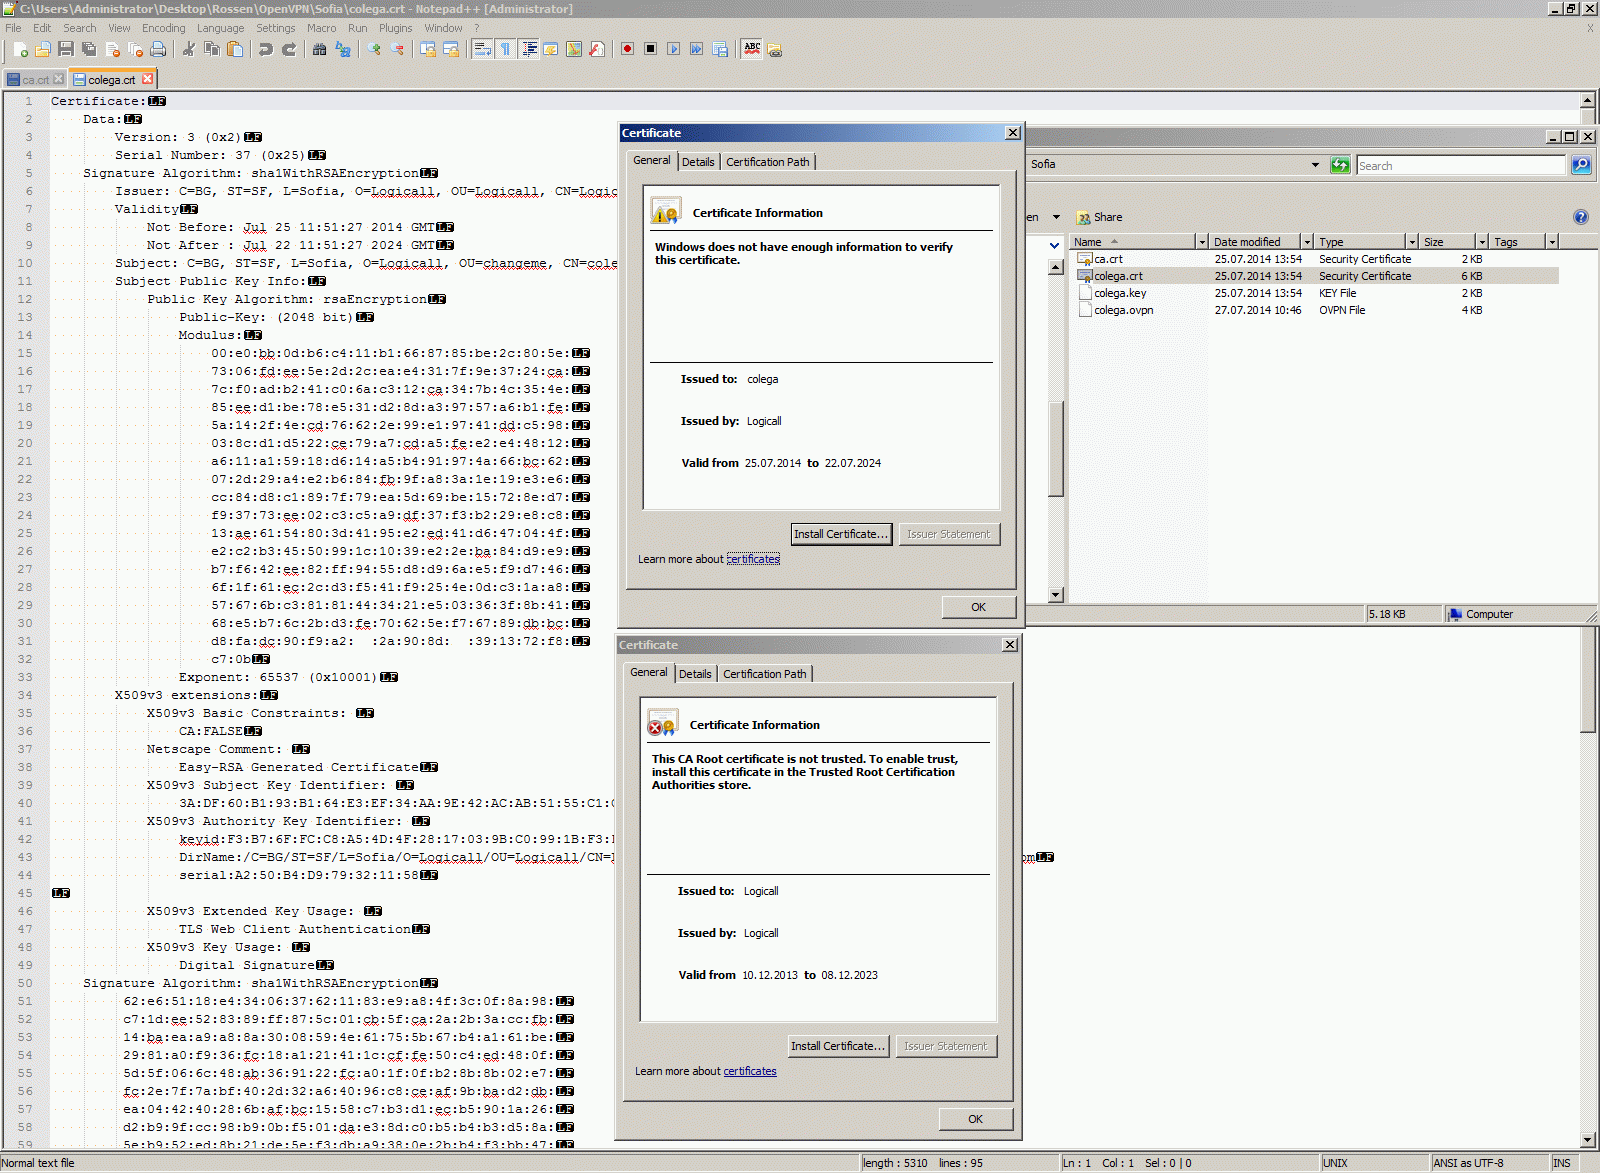Click the Explorer Search input field
This screenshot has width=1600, height=1173.
pyautogui.click(x=1460, y=166)
